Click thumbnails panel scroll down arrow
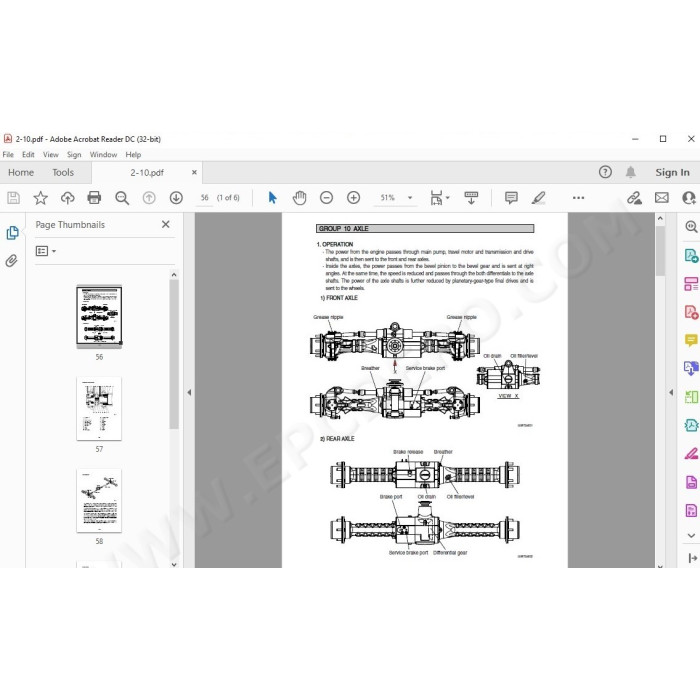Viewport: 700px width, 700px height. tap(174, 564)
